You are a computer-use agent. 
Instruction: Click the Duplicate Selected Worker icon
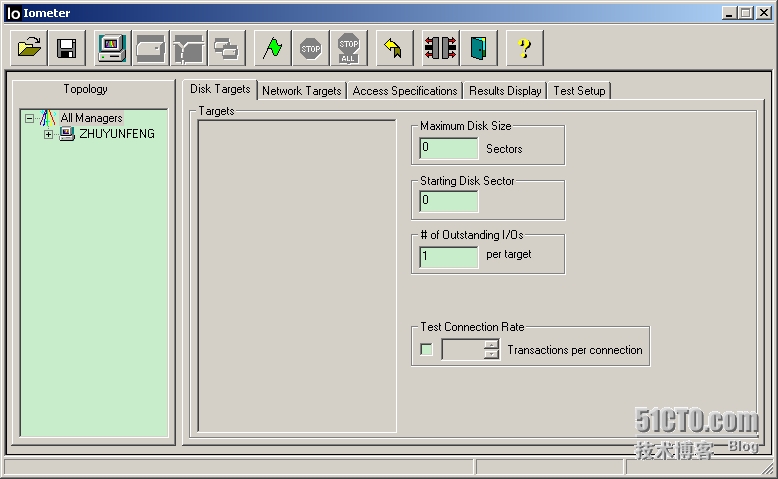tap(227, 48)
